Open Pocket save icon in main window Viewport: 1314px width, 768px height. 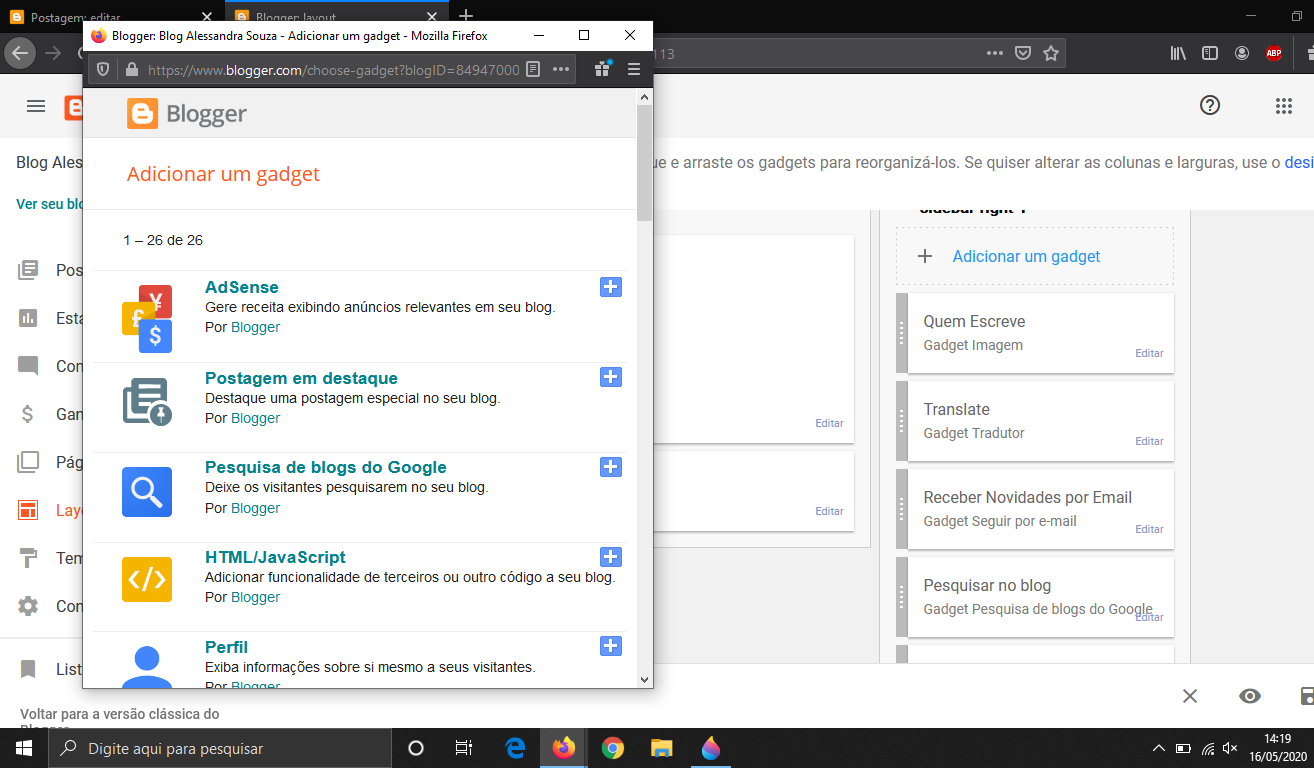1022,53
